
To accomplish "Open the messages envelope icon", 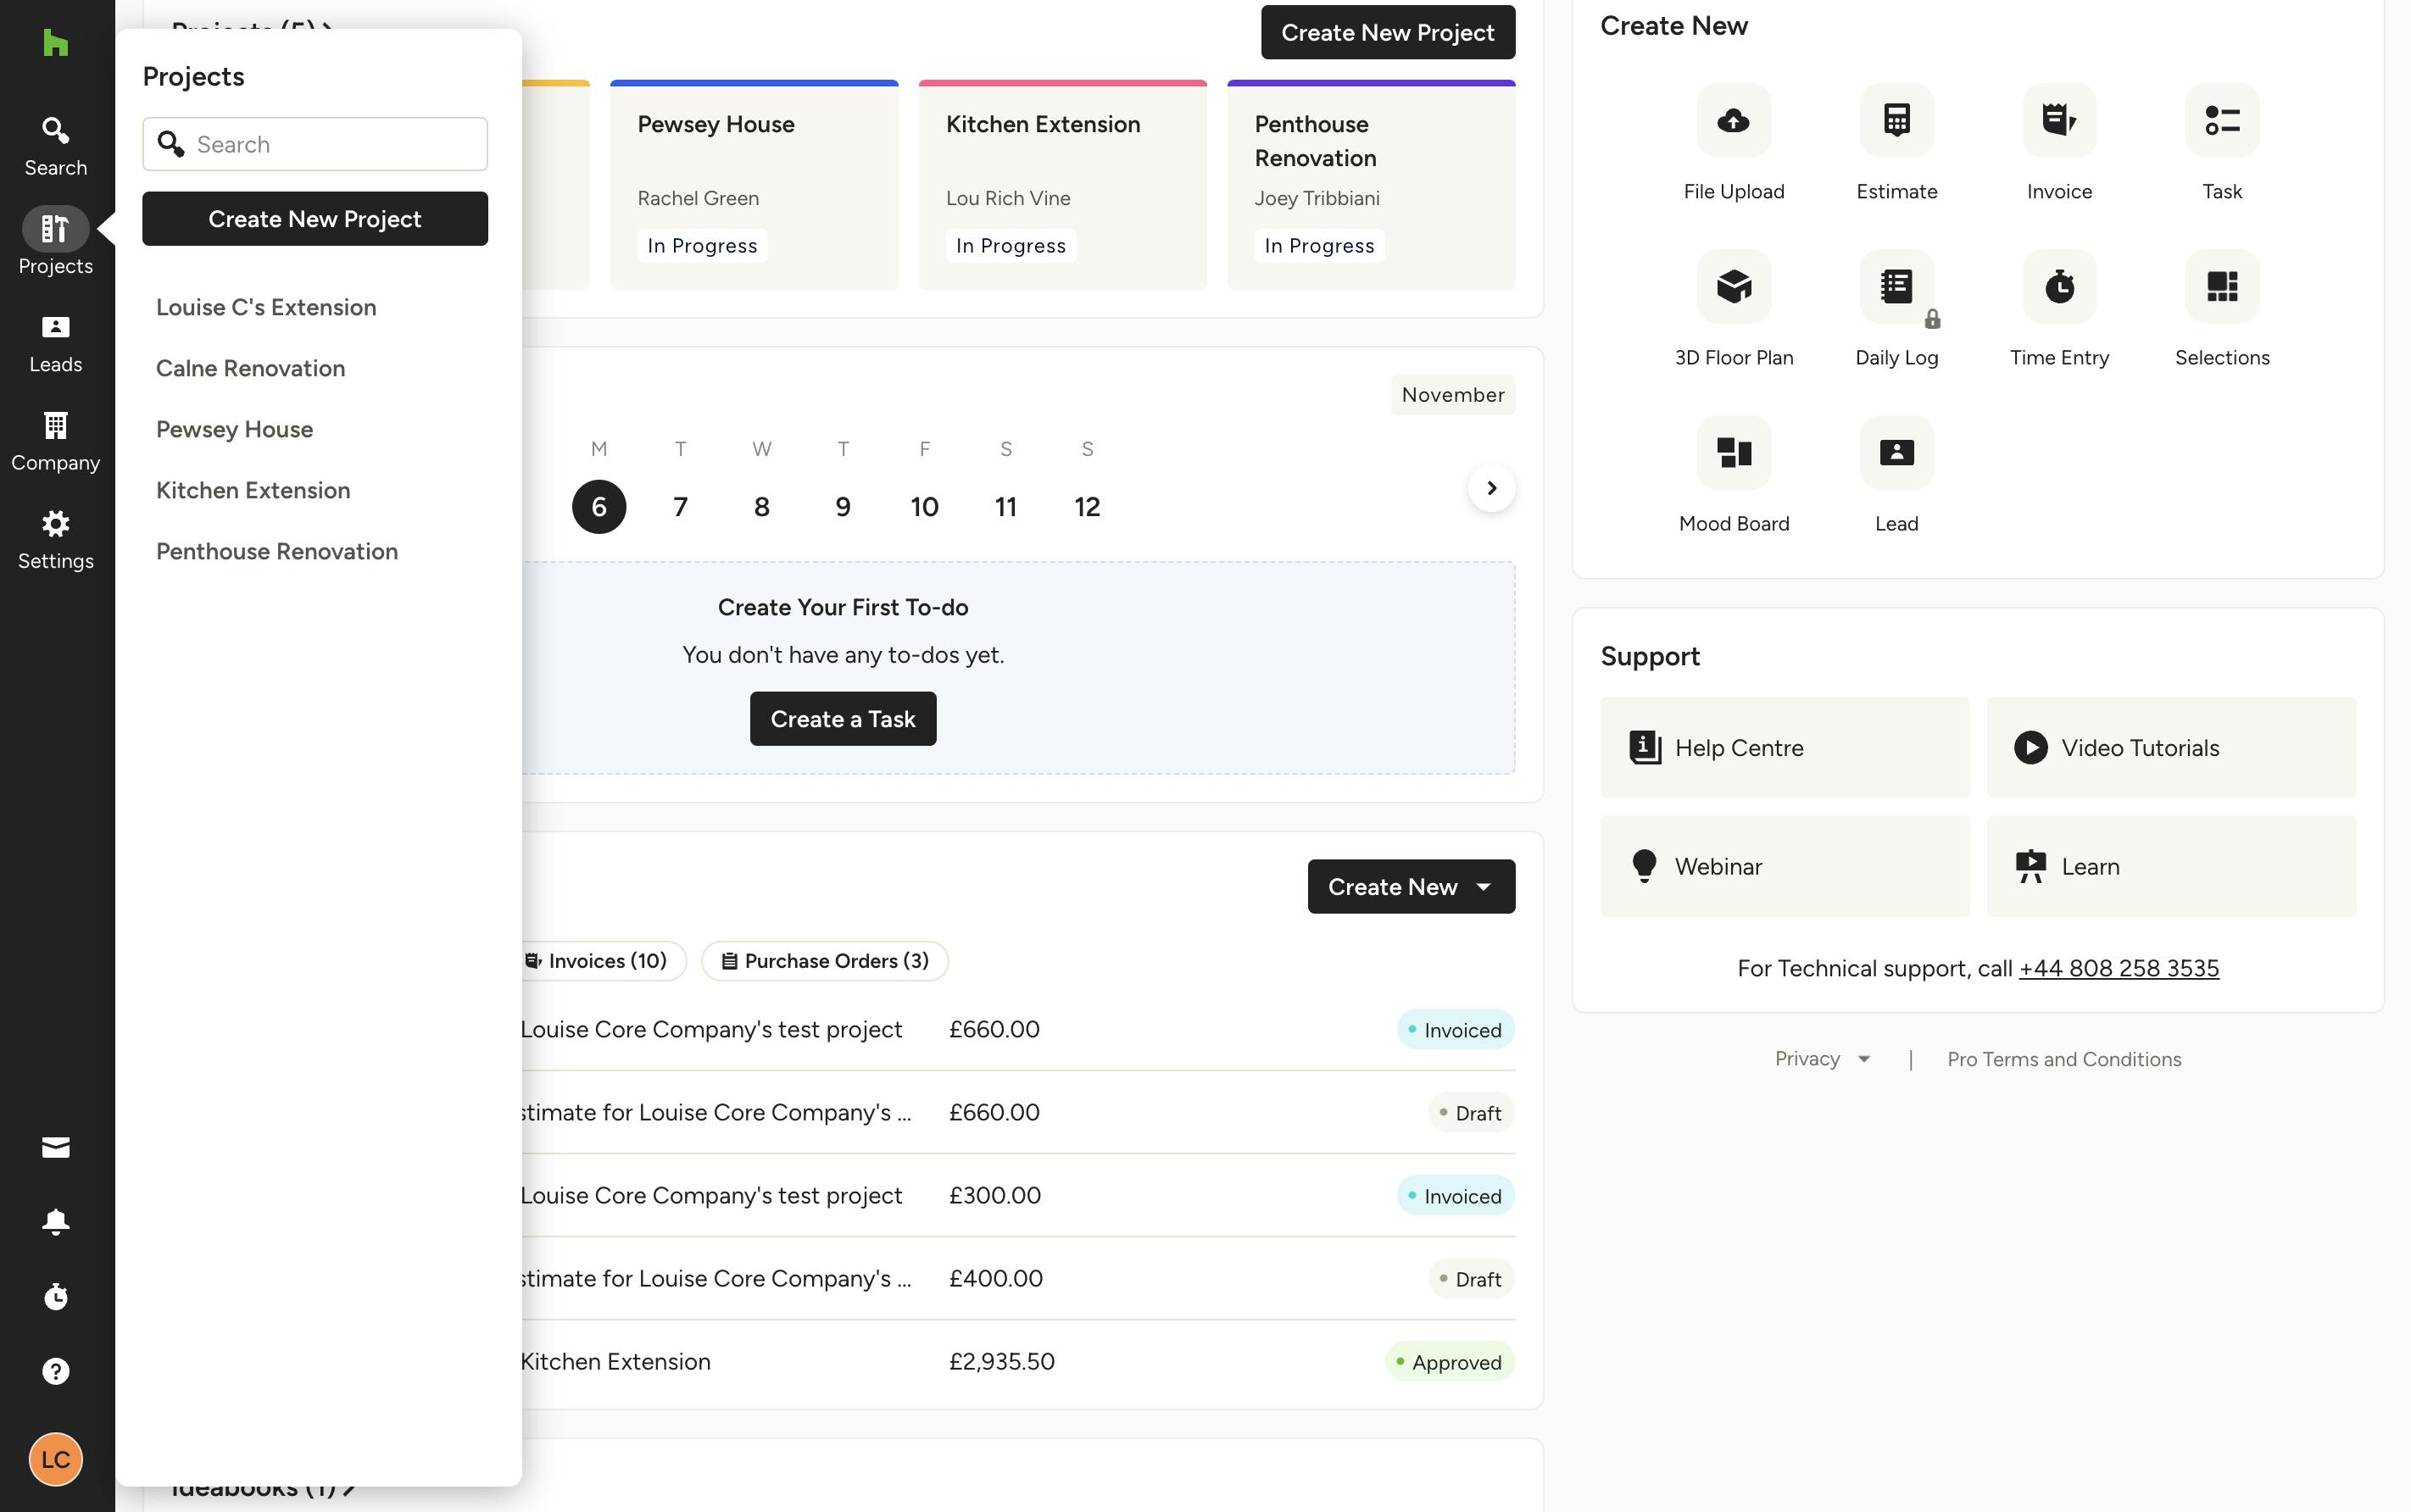I will (x=55, y=1147).
